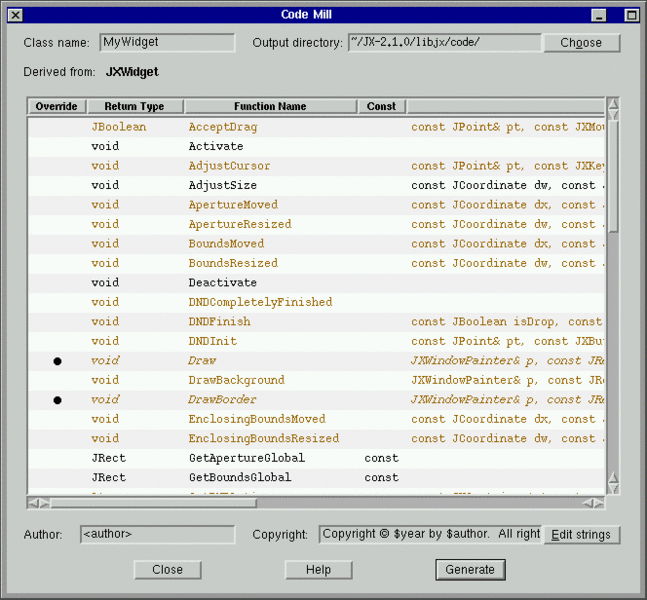Click the vertical scrollbar's top up arrow
This screenshot has width=647, height=600.
(614, 103)
